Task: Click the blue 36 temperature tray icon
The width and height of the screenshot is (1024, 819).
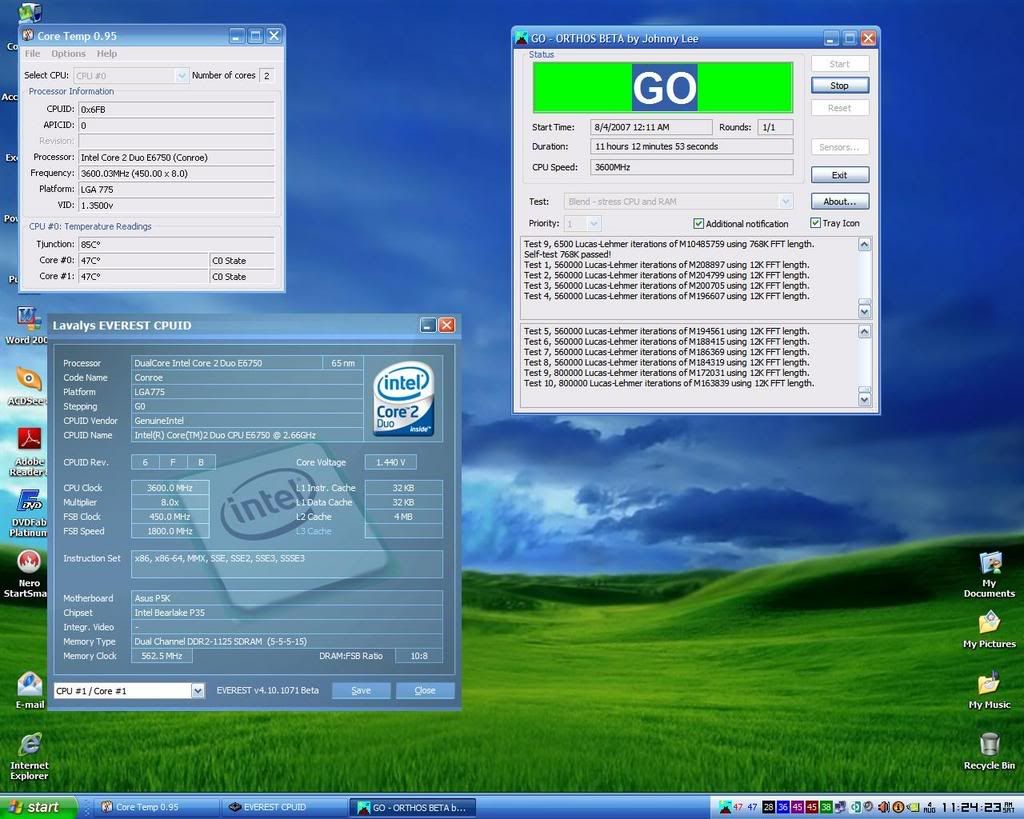Action: (783, 807)
